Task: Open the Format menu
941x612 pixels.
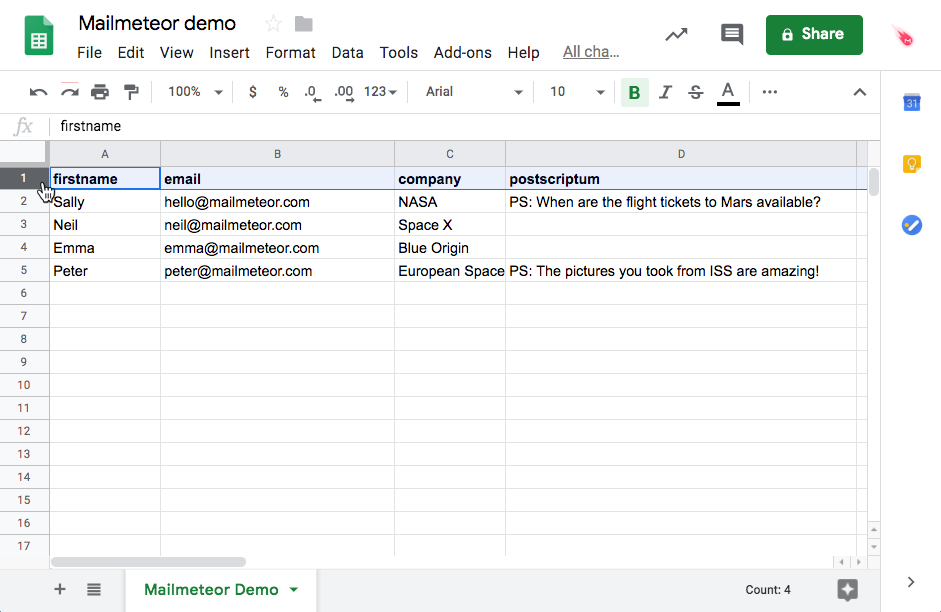Action: pos(290,53)
